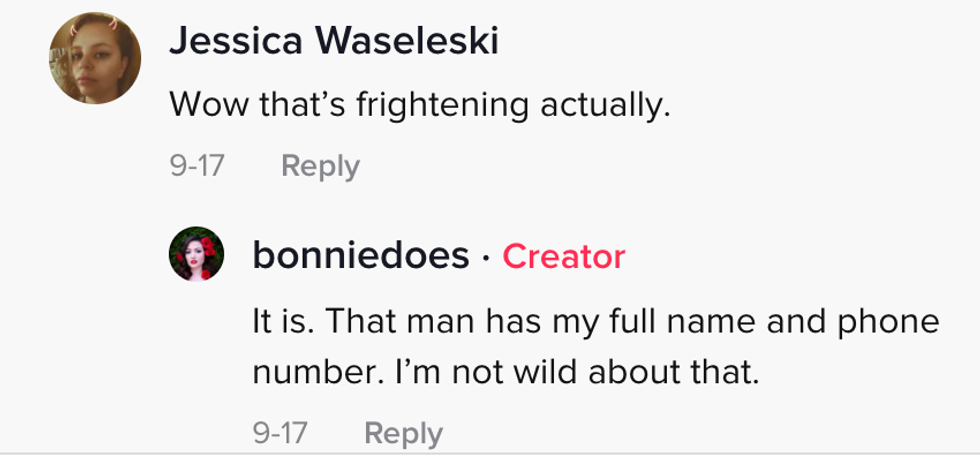Click the dot separator before Creator
Image resolution: width=980 pixels, height=463 pixels.
click(485, 257)
